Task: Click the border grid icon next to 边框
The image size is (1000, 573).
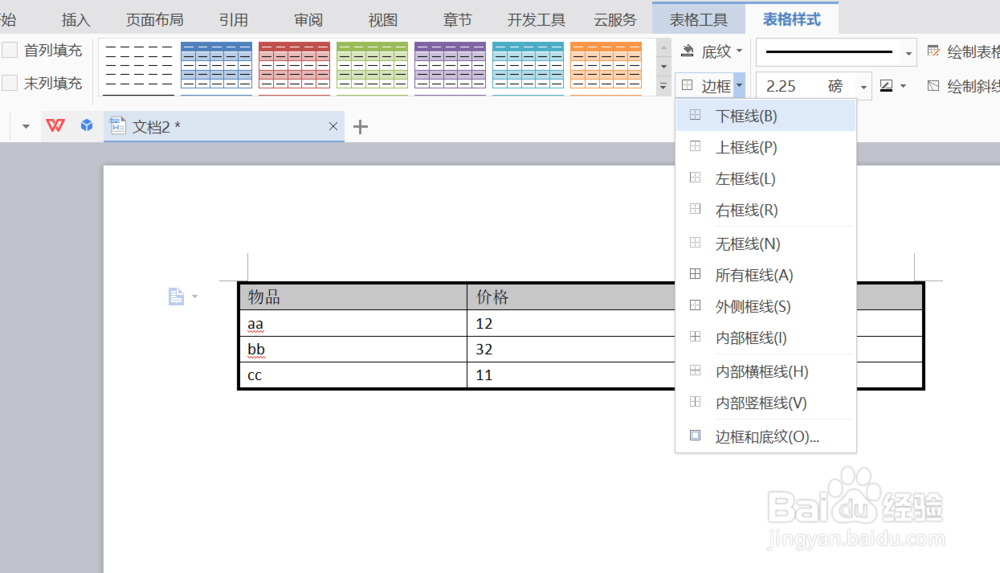Action: click(687, 85)
